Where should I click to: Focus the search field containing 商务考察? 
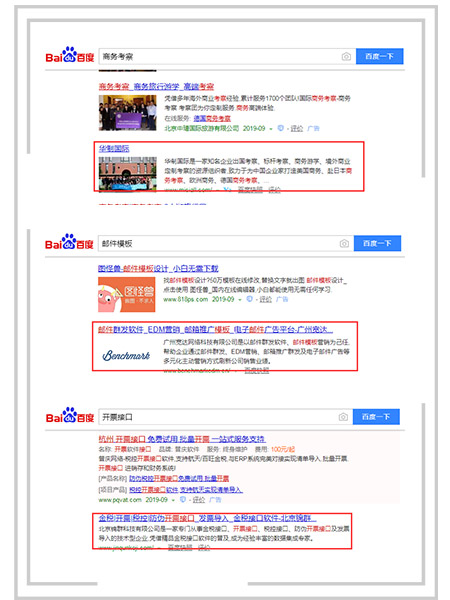[220, 57]
